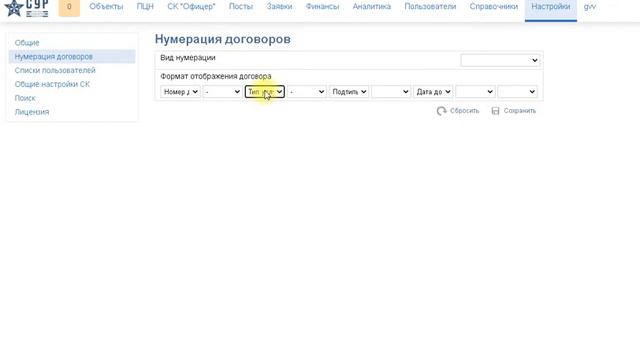Go to the ПЦН section
Screen dimensions: 640x360
(x=145, y=7)
